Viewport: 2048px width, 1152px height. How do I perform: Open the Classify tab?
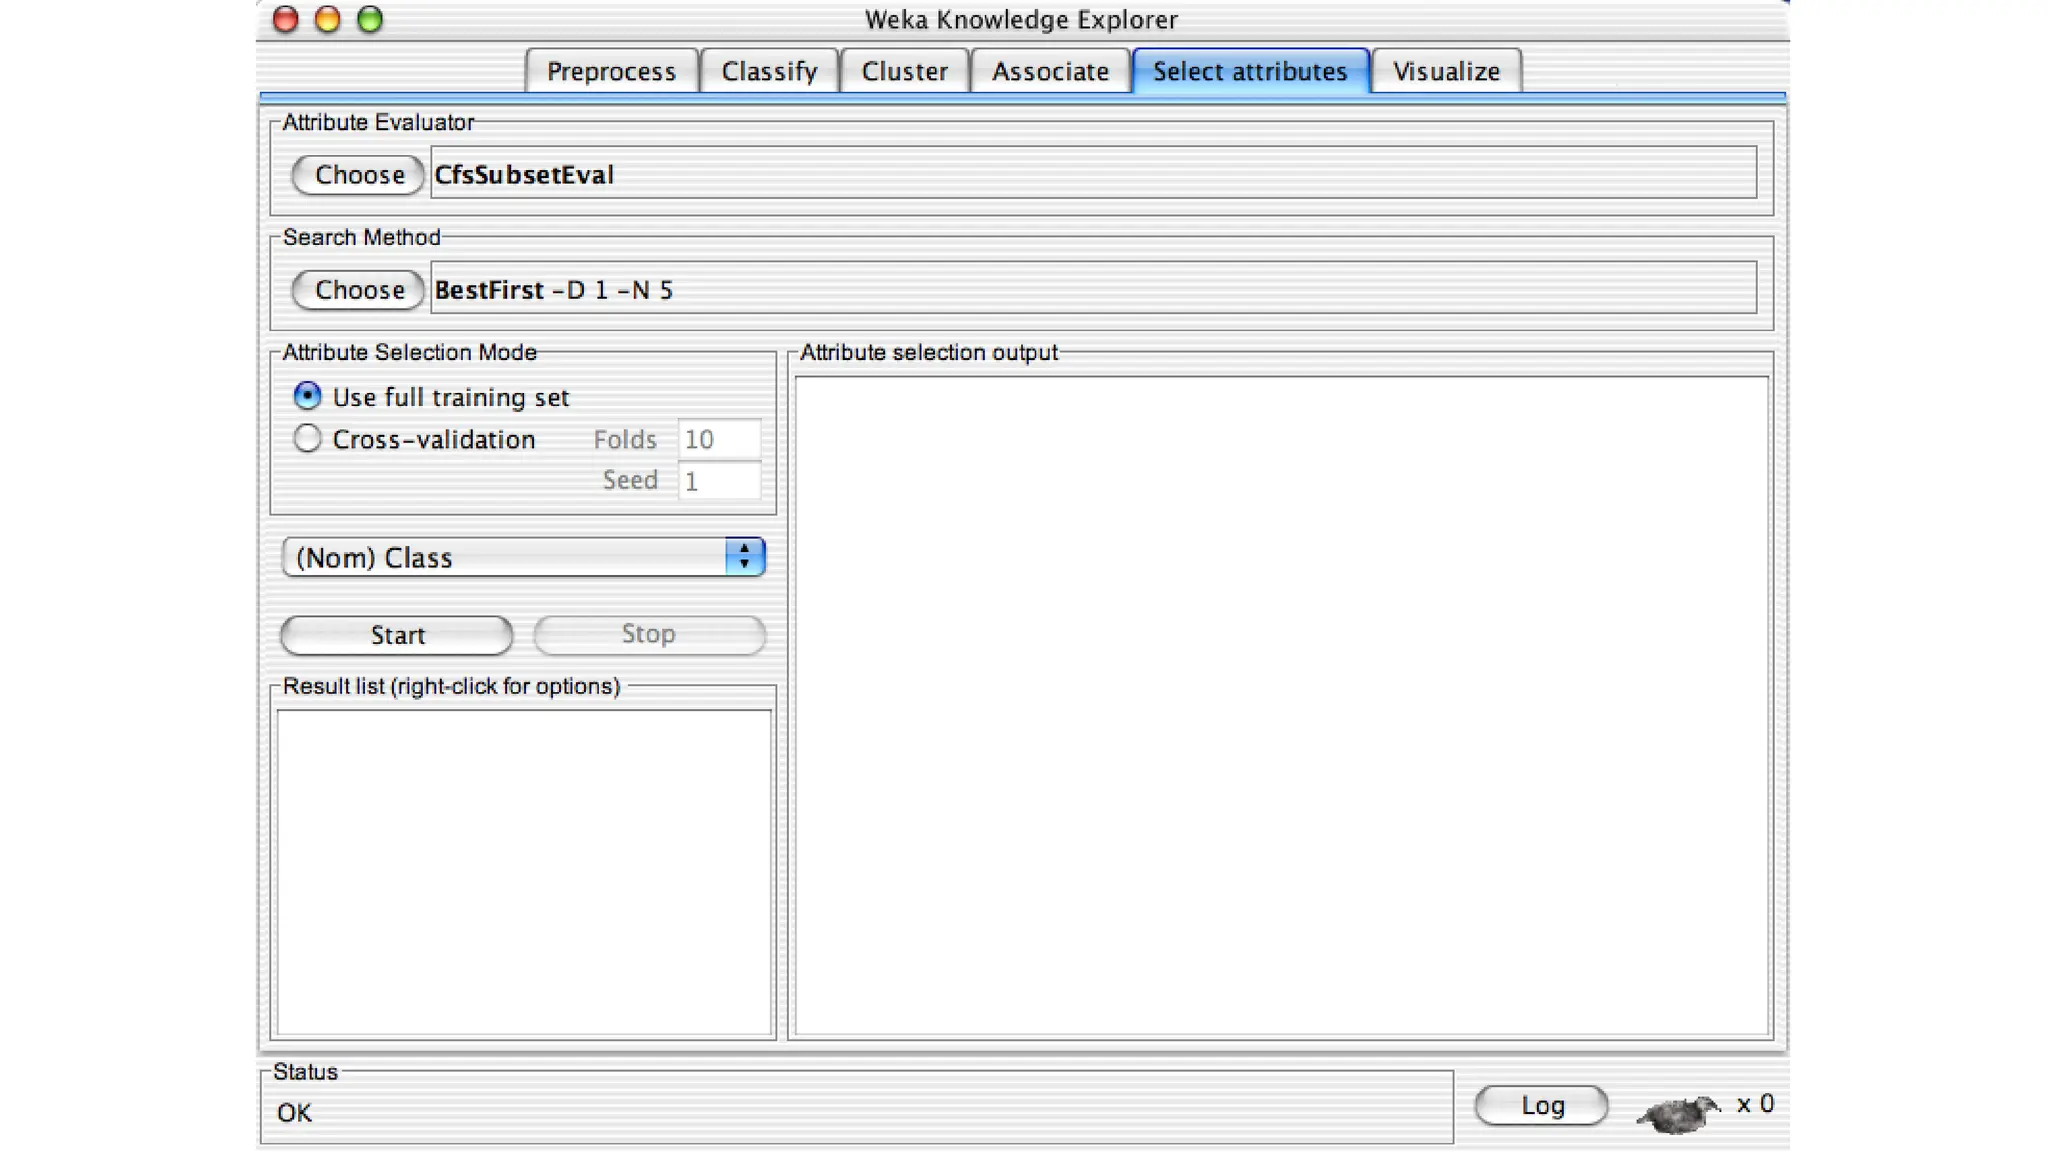[769, 72]
